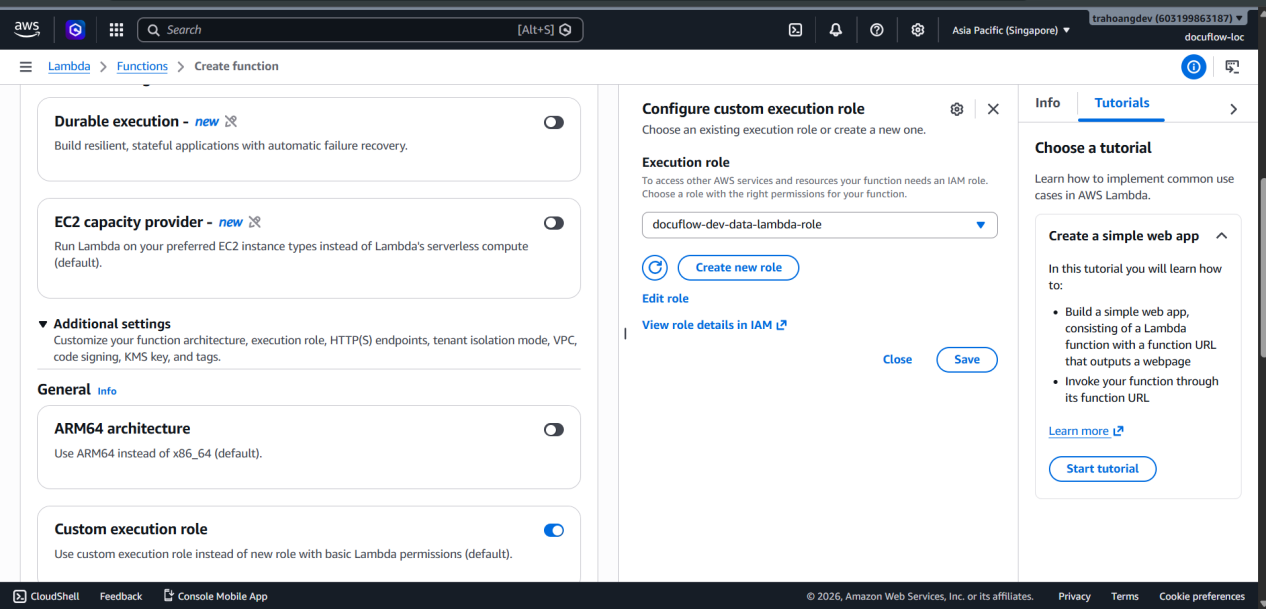Image resolution: width=1266 pixels, height=609 pixels.
Task: Click in the AWS search field
Action: pyautogui.click(x=360, y=30)
